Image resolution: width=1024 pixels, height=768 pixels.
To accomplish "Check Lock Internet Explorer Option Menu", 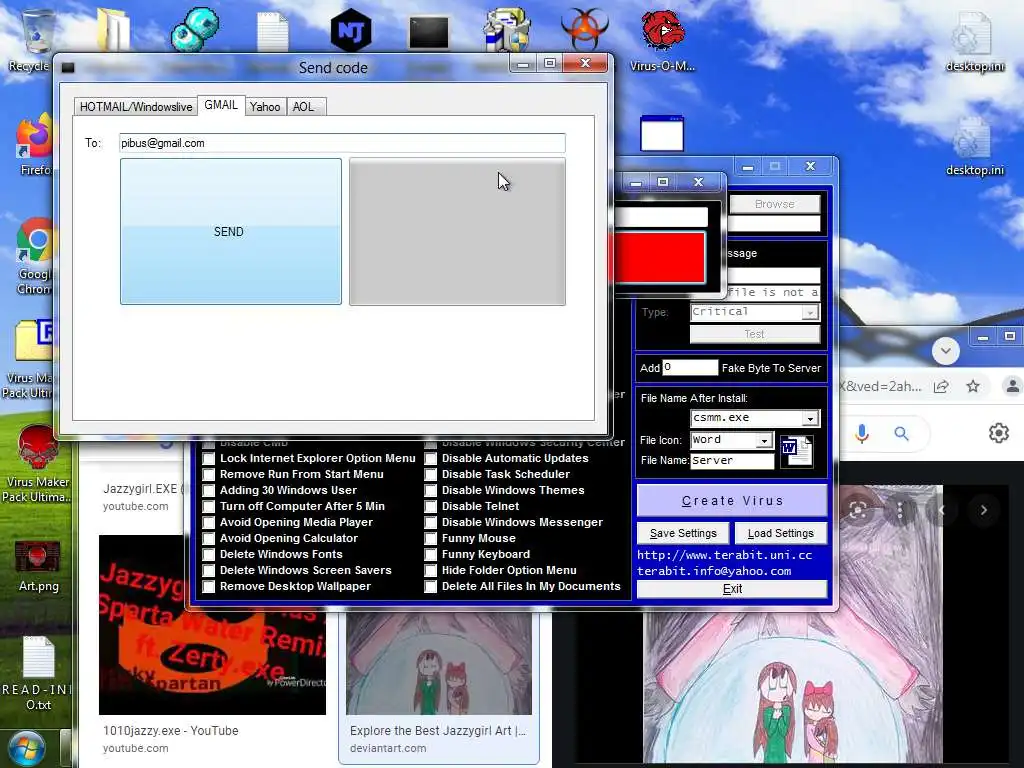I will coord(208,458).
